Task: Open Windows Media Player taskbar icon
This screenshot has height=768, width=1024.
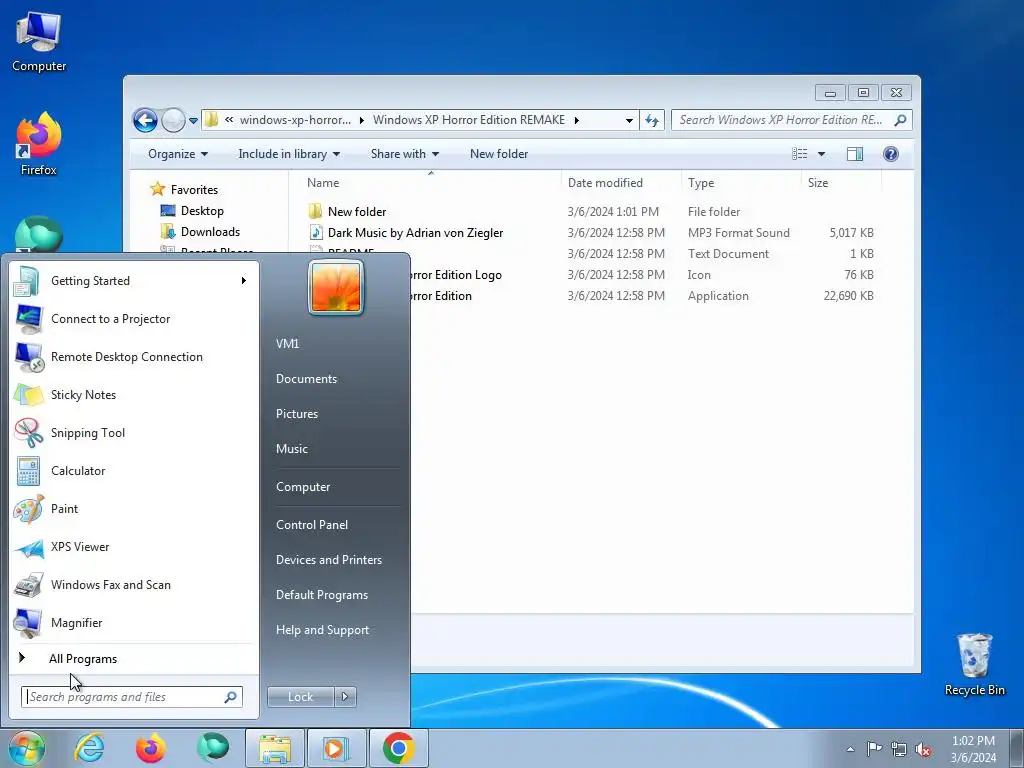Action: click(336, 748)
